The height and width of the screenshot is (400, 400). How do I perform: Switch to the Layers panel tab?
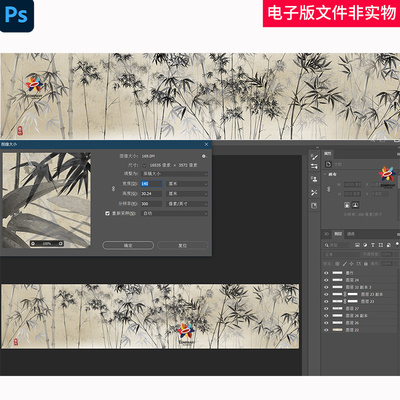click(x=338, y=234)
